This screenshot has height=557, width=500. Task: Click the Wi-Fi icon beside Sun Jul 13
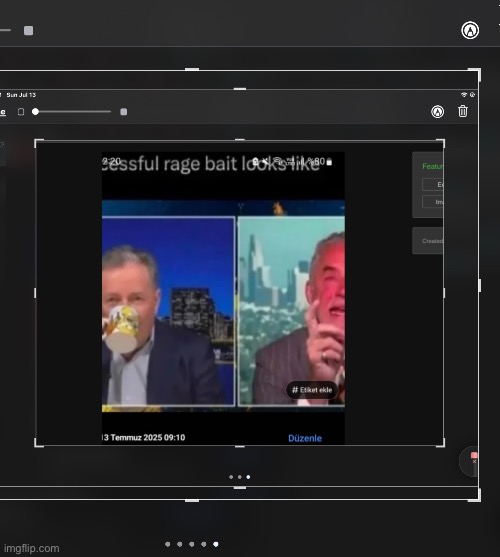tap(464, 95)
